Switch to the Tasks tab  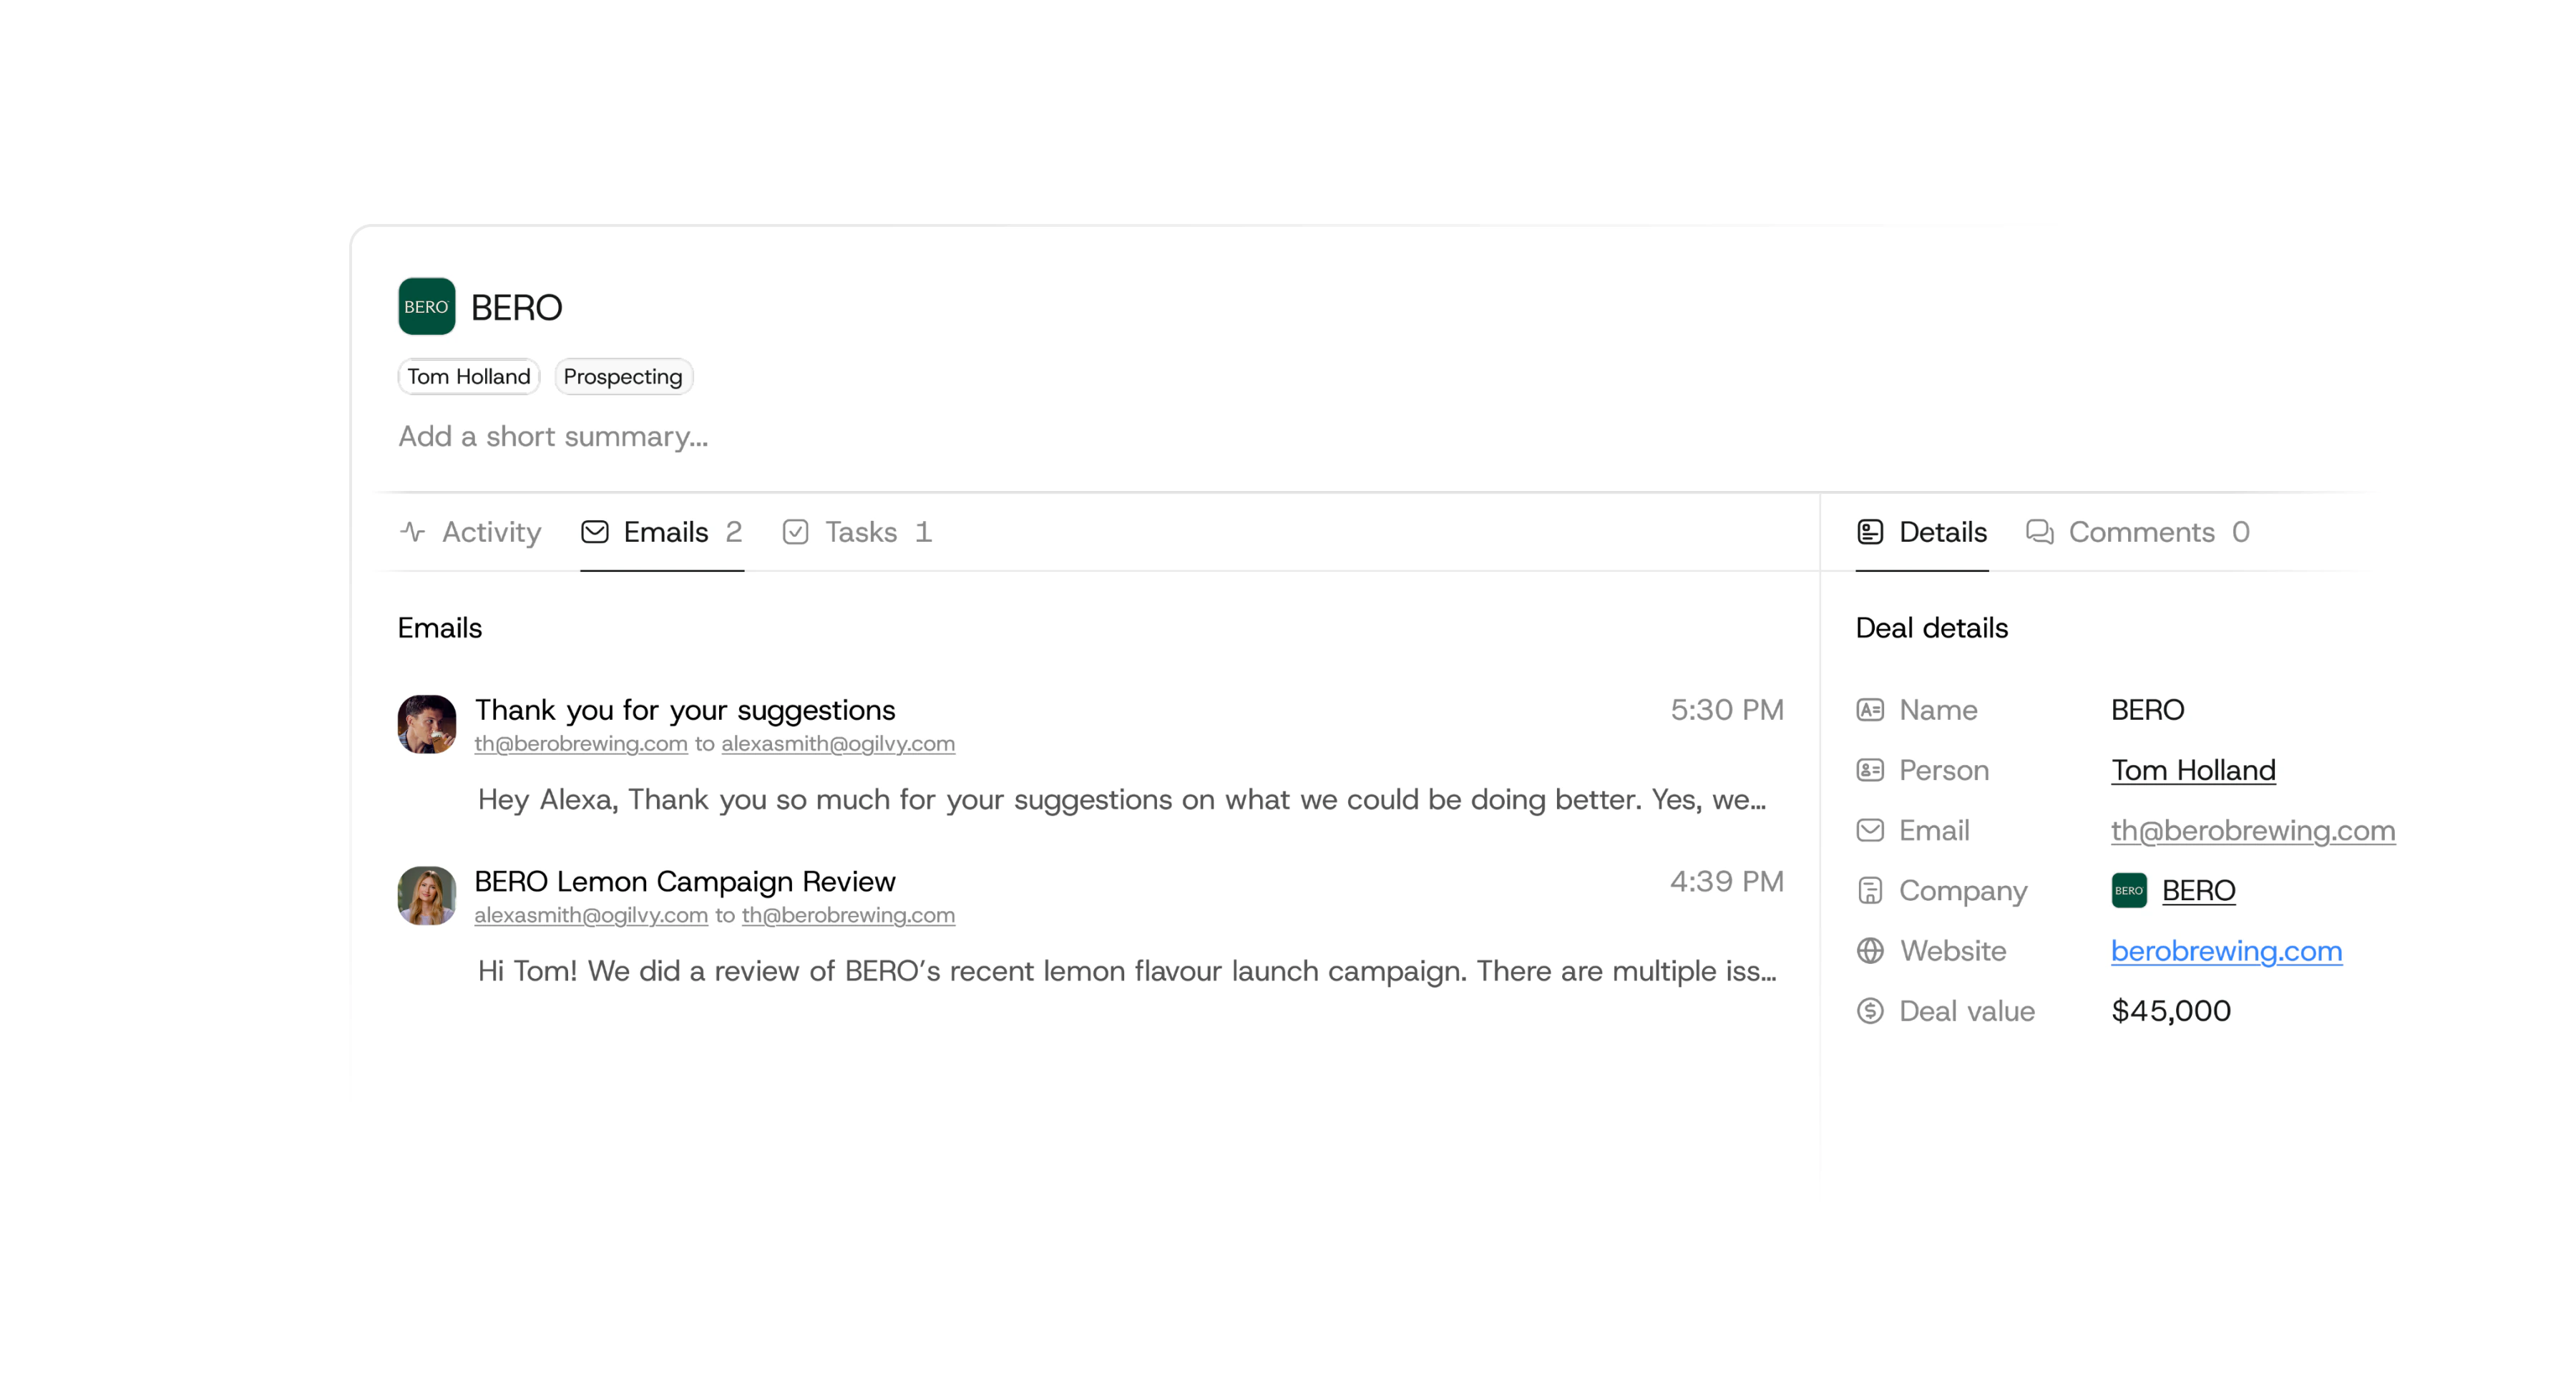[857, 532]
